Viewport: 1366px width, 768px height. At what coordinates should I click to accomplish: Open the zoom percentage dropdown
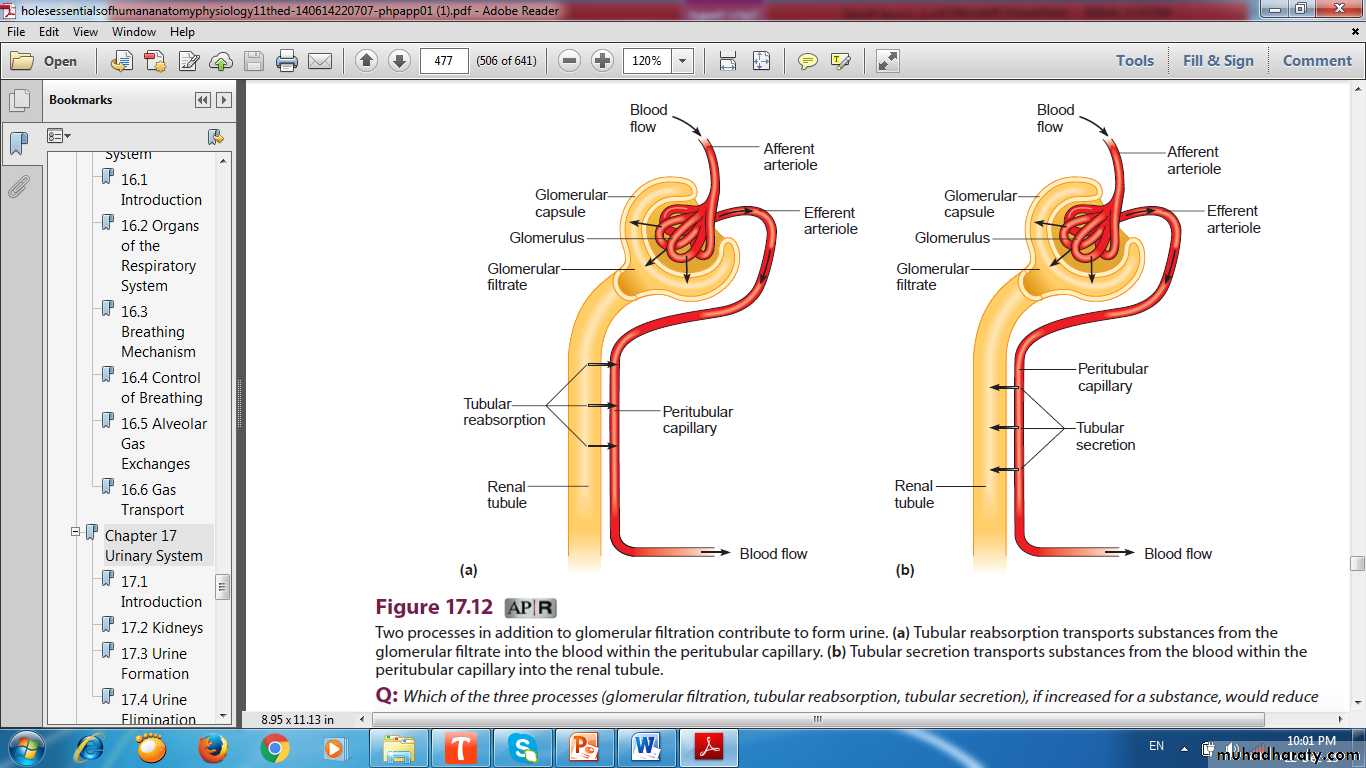683,61
